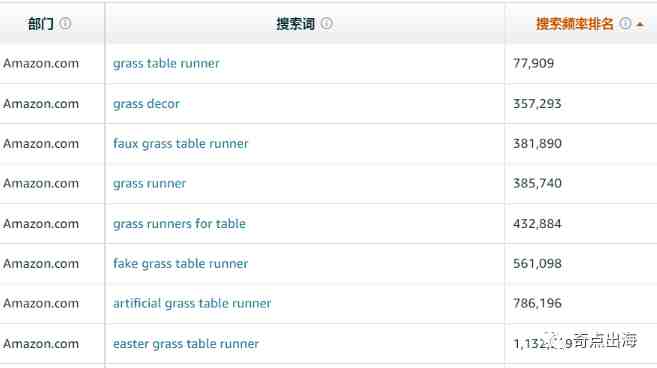Viewport: 657px width, 368px height.
Task: Open the 'artificial grass table runner' link
Action: point(192,303)
